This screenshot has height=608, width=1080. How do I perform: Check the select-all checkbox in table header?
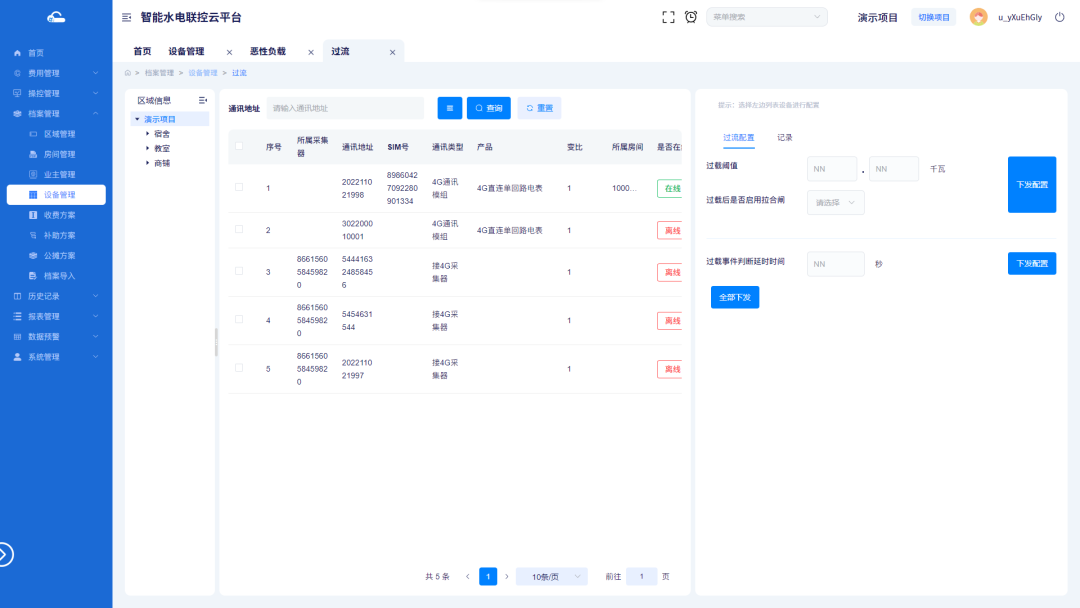point(238,146)
